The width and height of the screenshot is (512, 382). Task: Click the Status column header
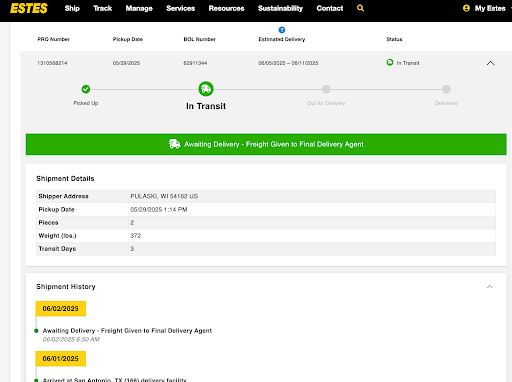(394, 39)
